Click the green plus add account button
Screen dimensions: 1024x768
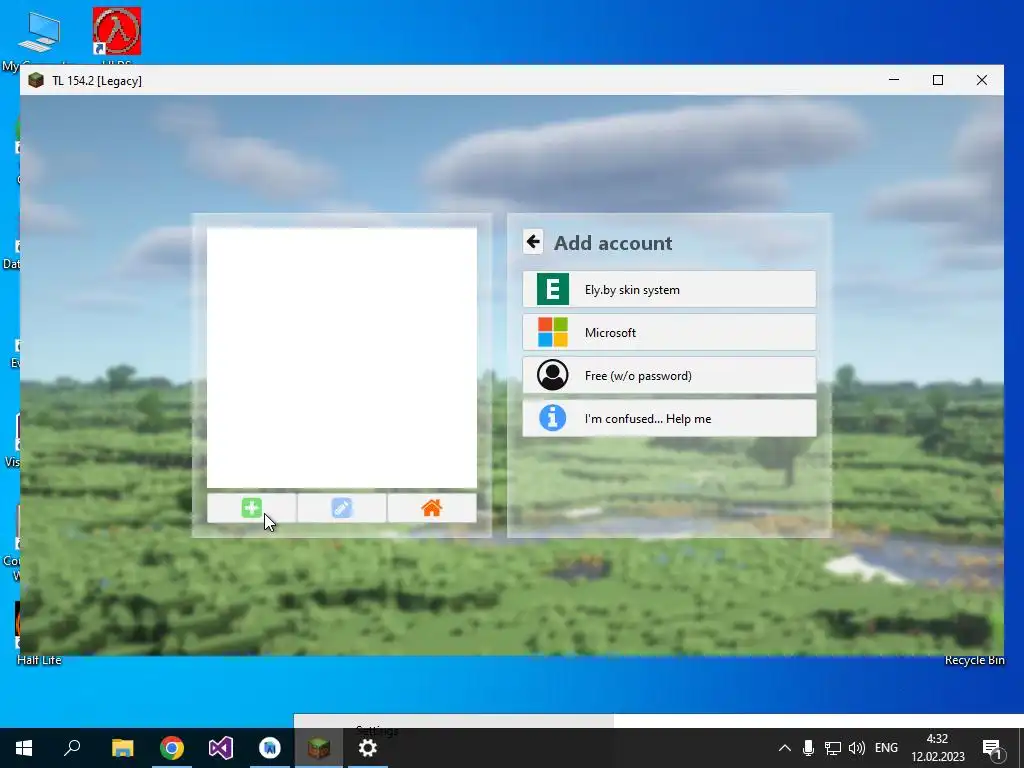(251, 508)
